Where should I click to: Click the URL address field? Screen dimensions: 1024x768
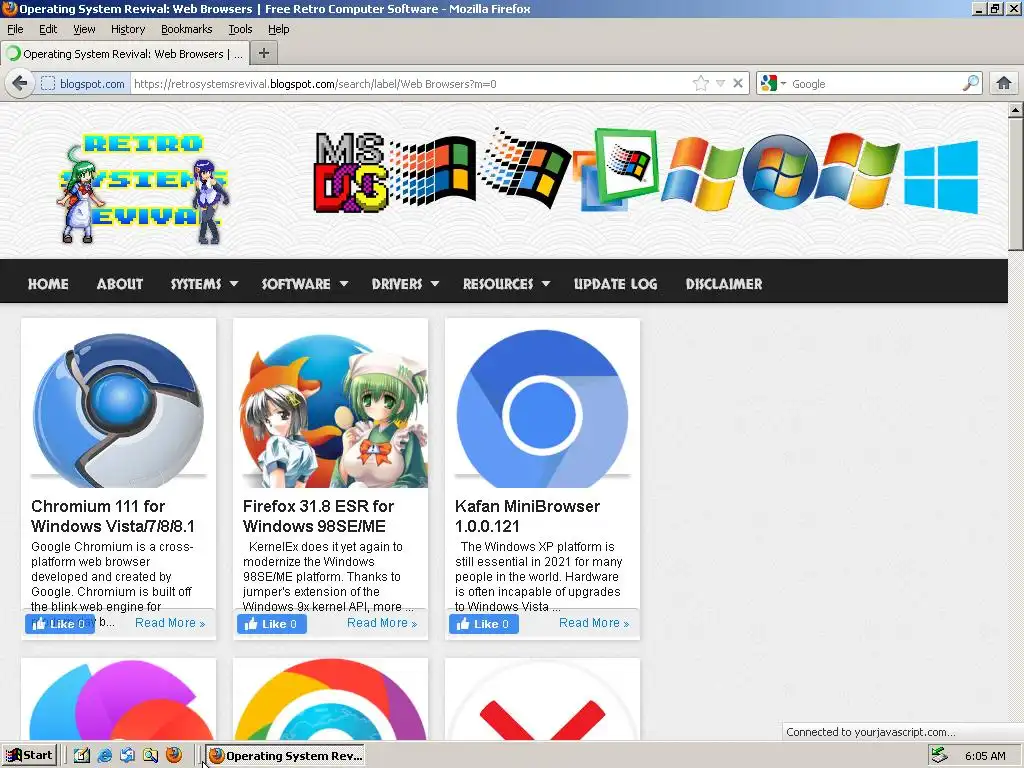coord(410,84)
